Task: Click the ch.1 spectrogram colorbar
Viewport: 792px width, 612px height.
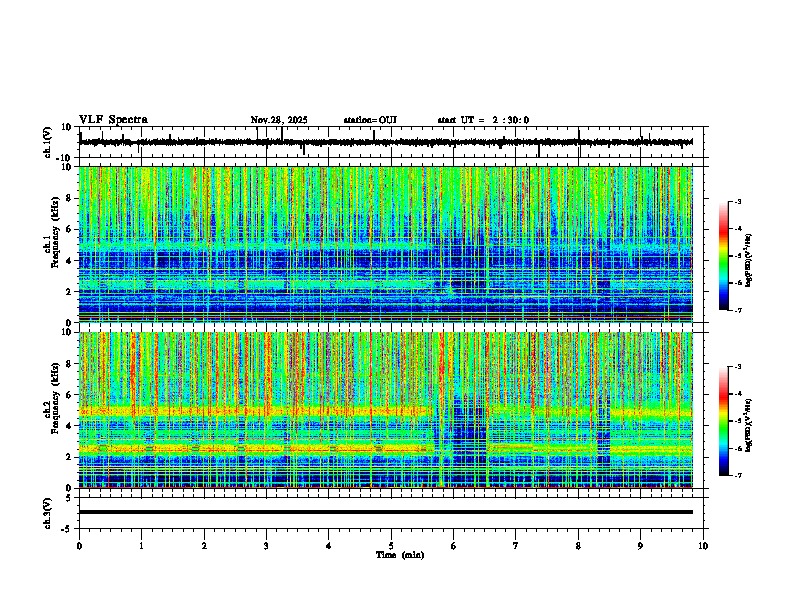Action: click(x=724, y=256)
